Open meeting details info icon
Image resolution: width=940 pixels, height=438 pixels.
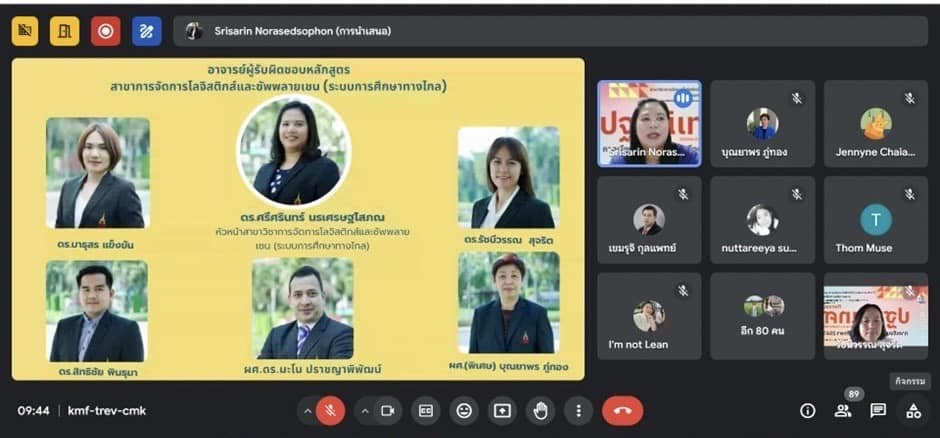[x=808, y=410]
